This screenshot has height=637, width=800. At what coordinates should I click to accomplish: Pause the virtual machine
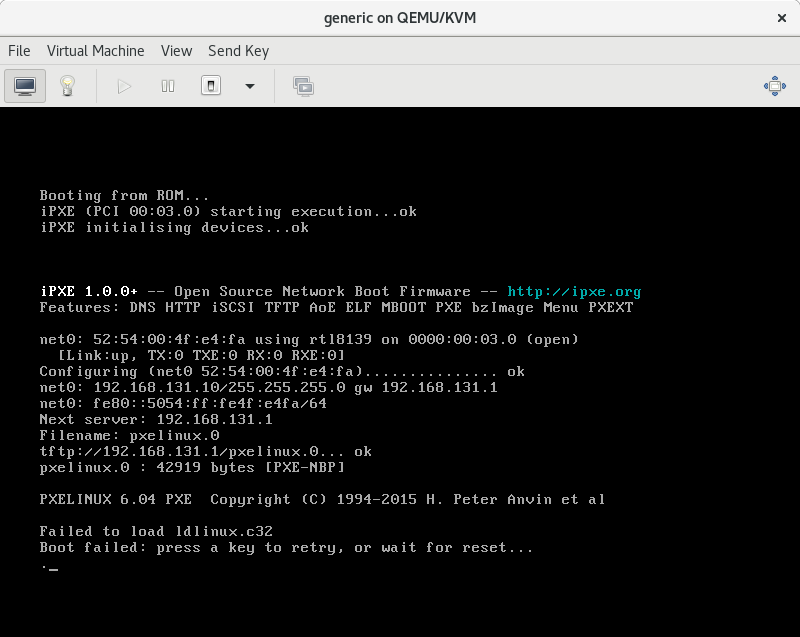[x=168, y=86]
